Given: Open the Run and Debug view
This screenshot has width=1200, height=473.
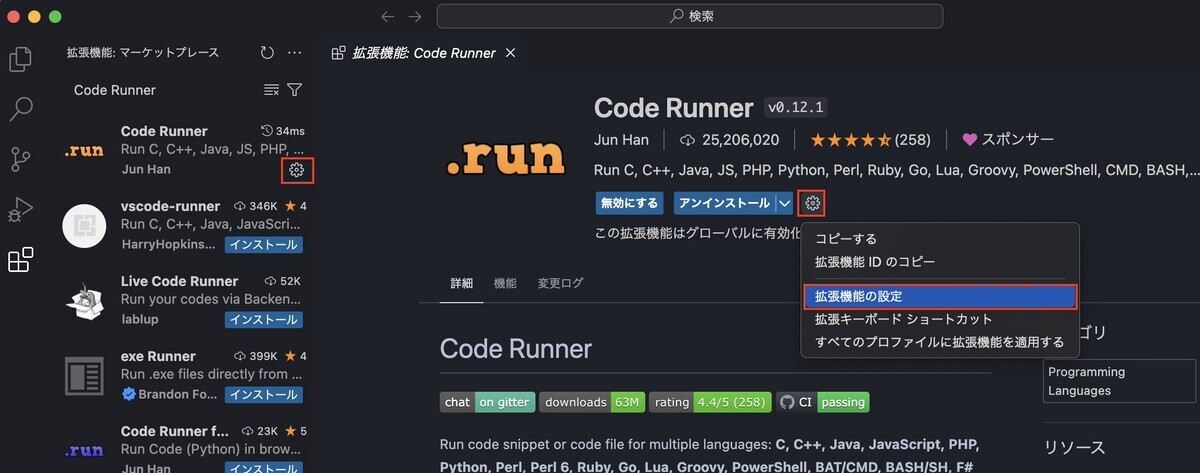Looking at the screenshot, I should coord(20,210).
